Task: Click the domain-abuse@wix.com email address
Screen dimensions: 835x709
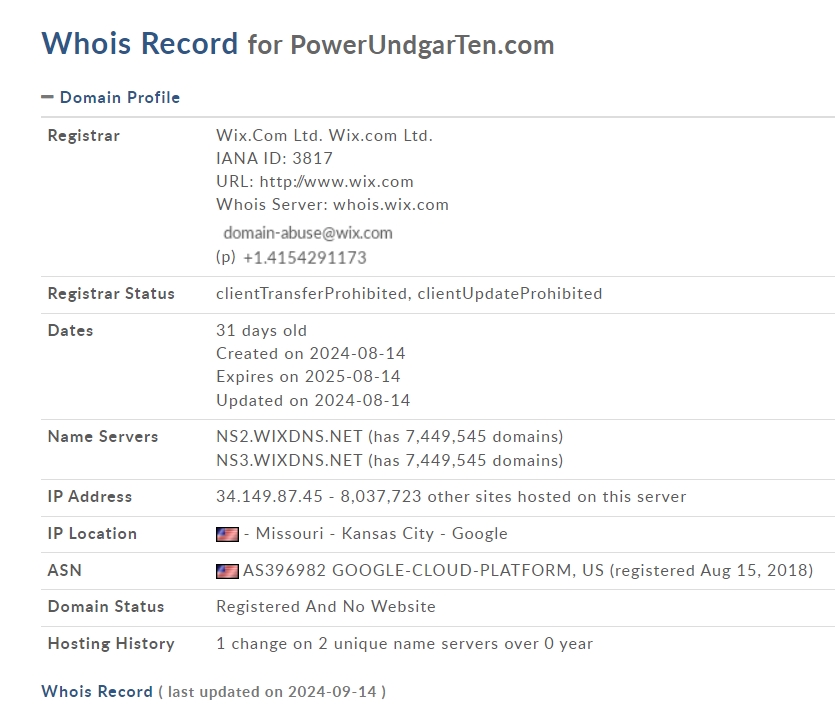Action: tap(308, 233)
